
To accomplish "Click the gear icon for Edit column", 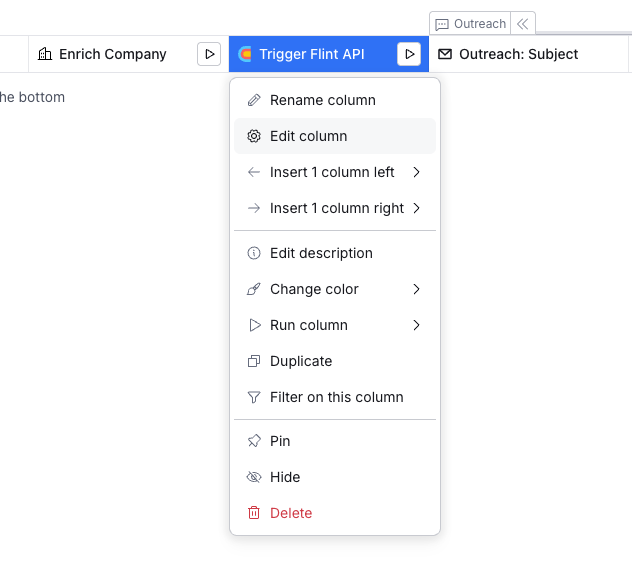I will (x=254, y=136).
